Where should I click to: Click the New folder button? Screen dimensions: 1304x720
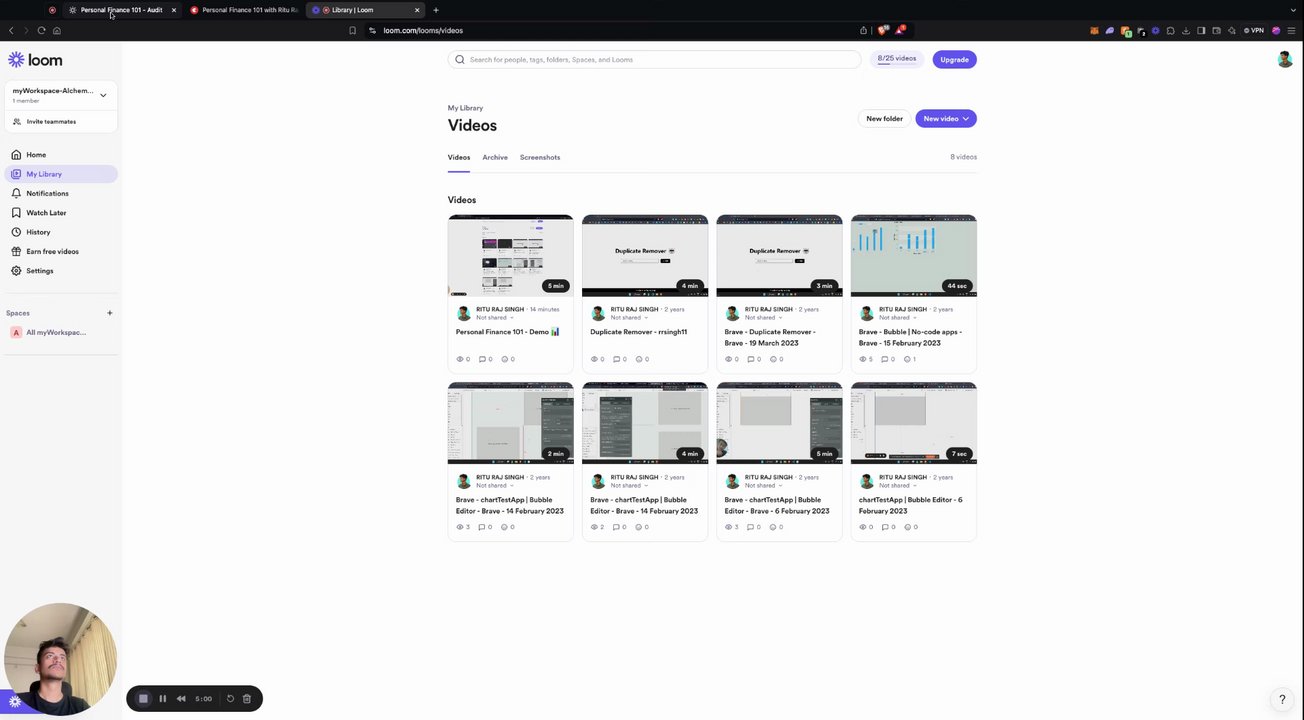[884, 119]
